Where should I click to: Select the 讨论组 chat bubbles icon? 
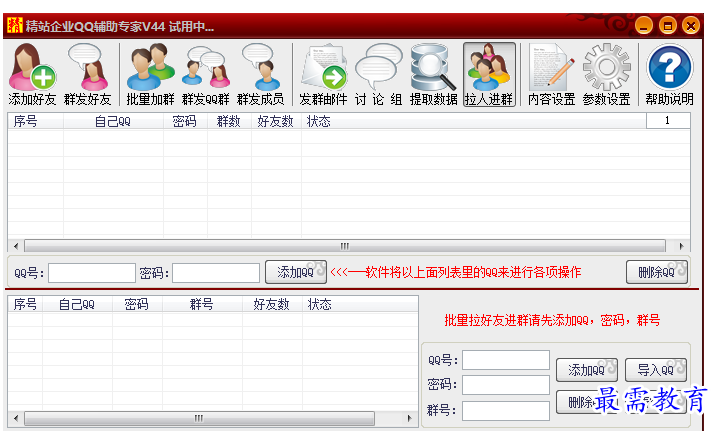tap(379, 75)
